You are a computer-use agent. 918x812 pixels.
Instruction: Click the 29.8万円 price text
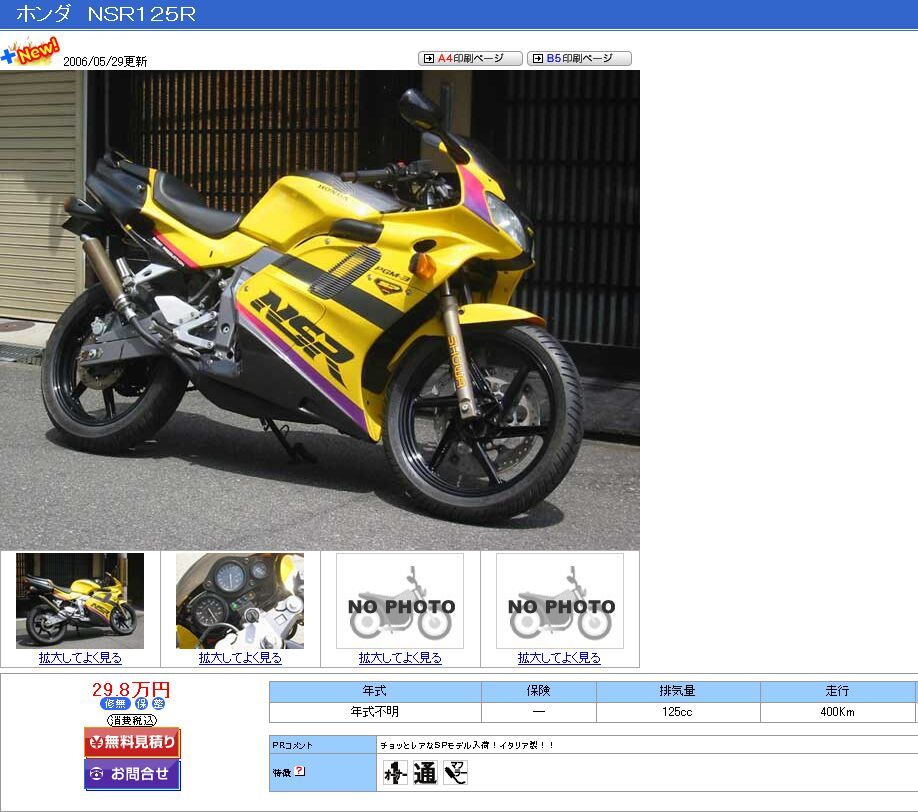click(x=131, y=689)
